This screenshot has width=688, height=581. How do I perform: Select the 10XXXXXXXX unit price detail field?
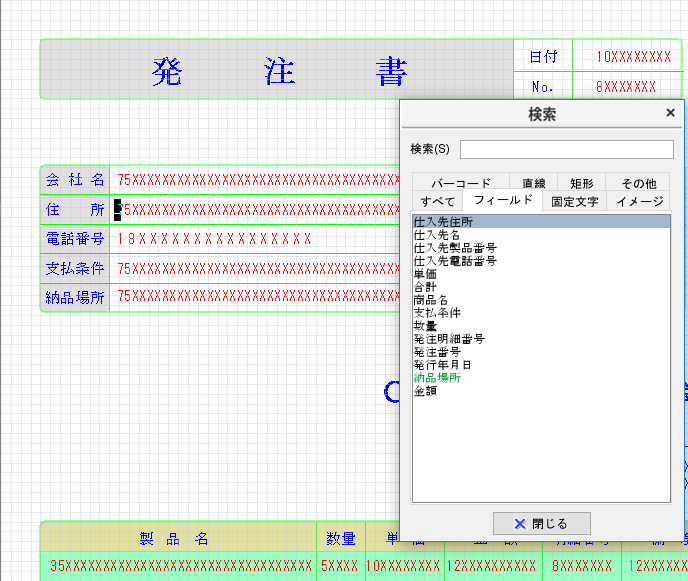(x=403, y=566)
